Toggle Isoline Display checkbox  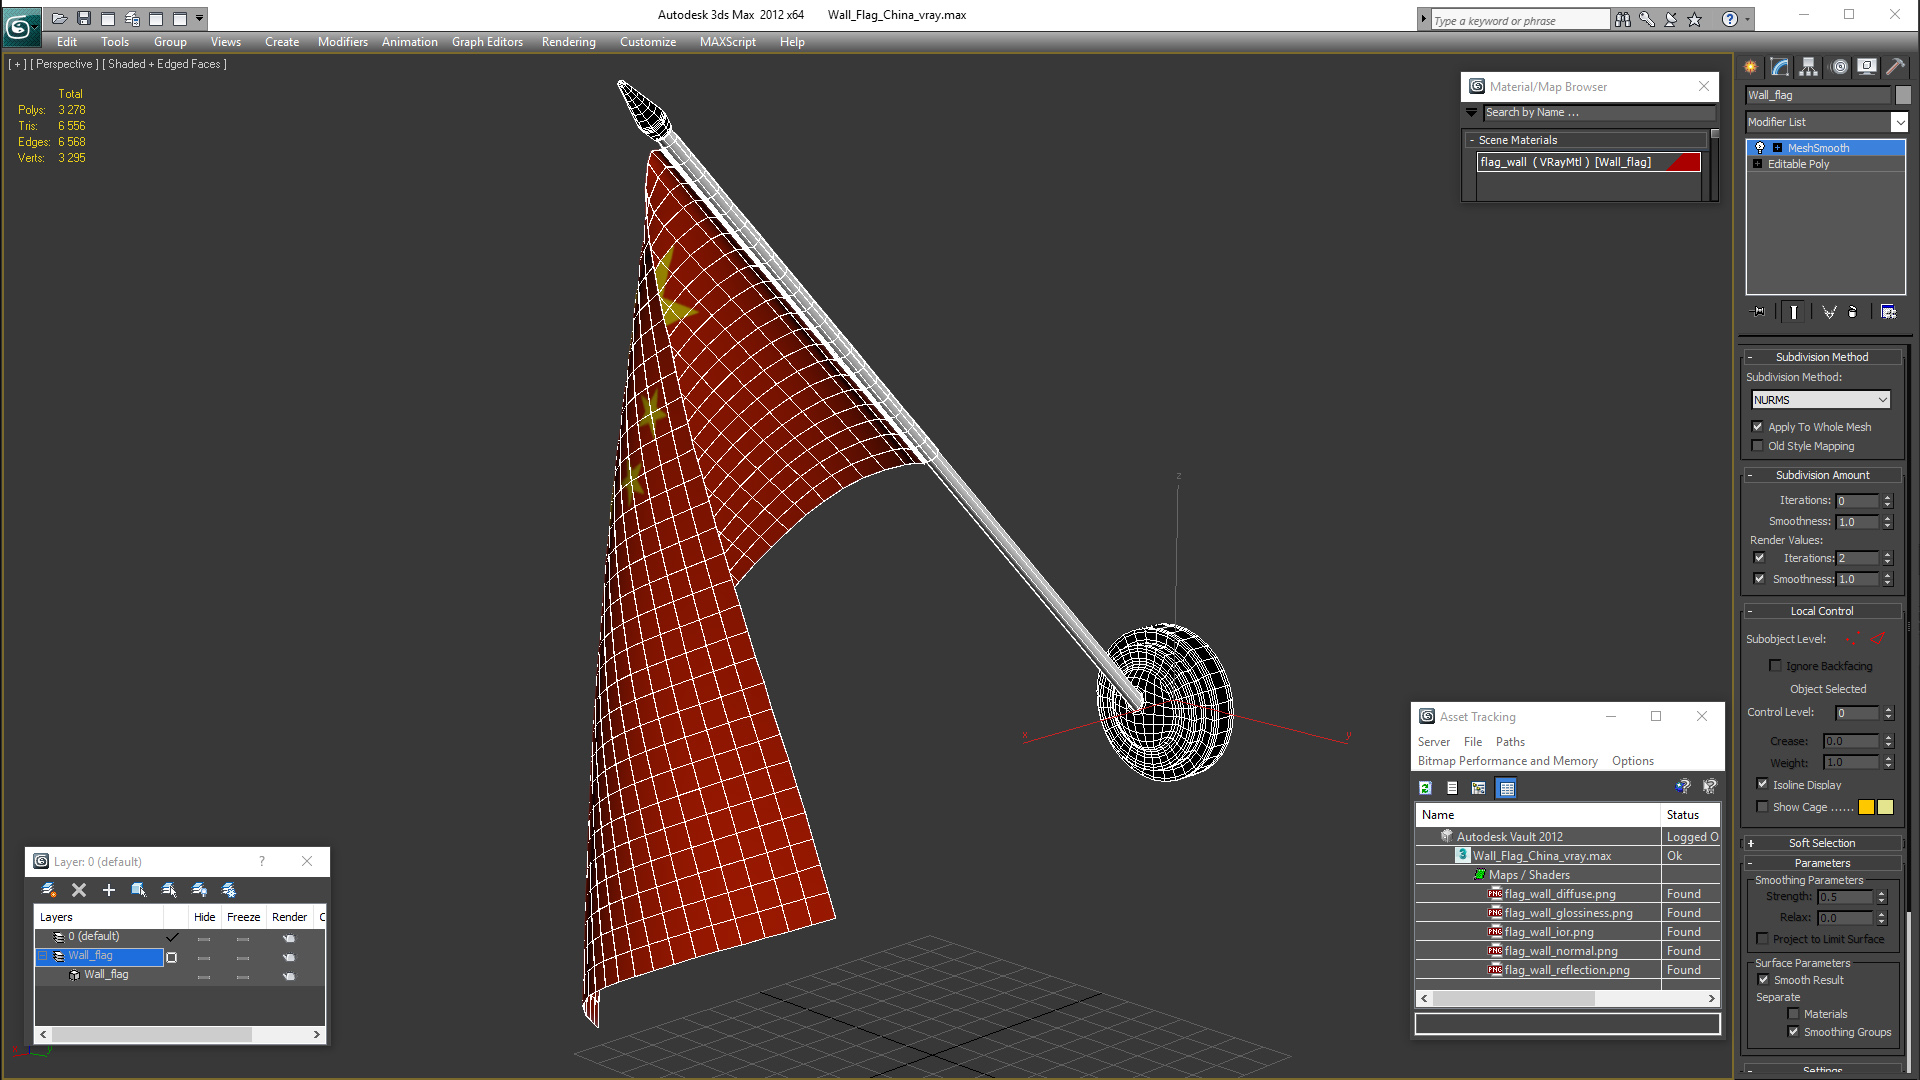pos(1763,785)
